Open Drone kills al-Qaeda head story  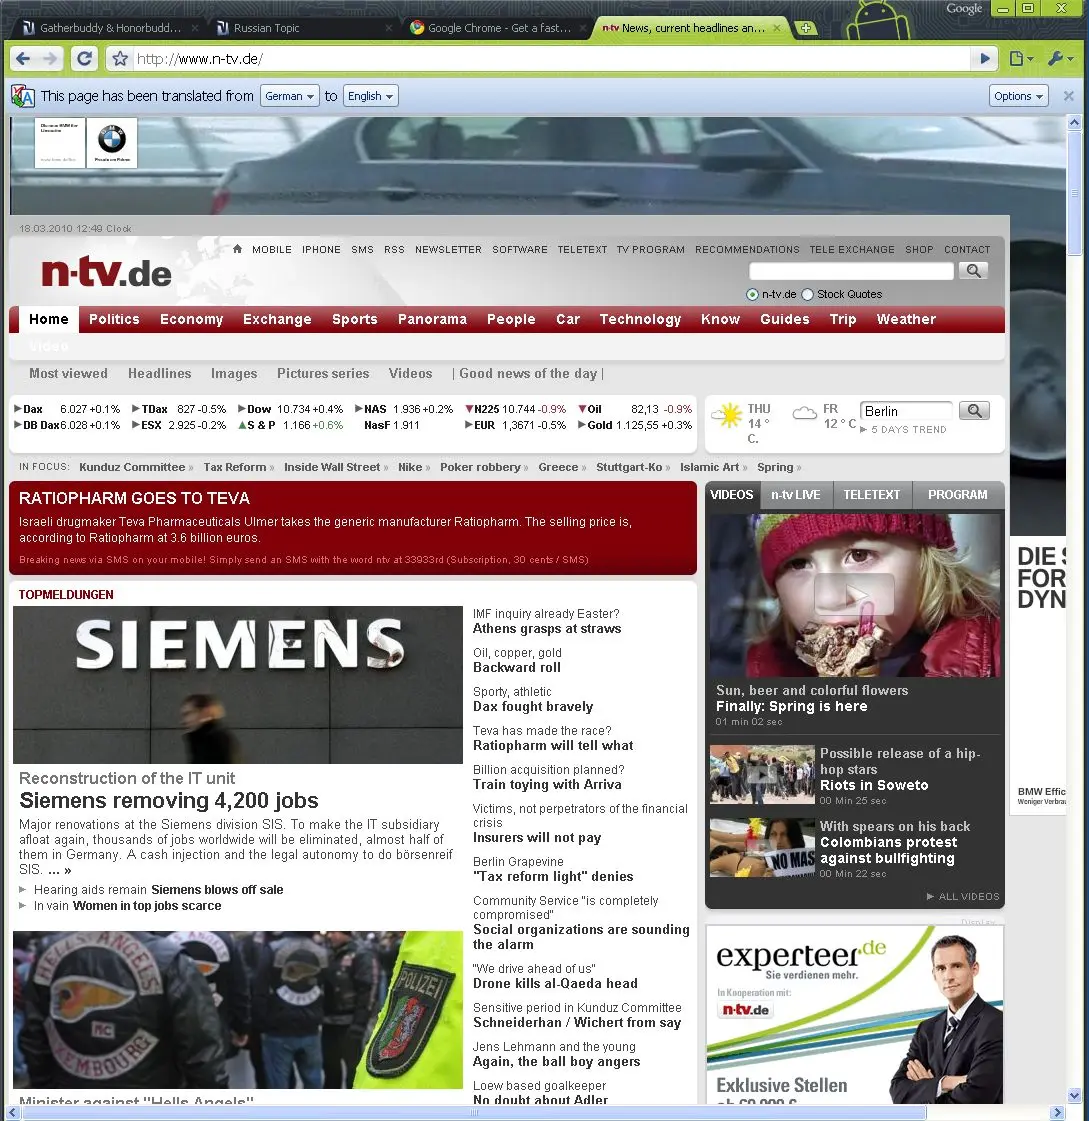[x=555, y=984]
